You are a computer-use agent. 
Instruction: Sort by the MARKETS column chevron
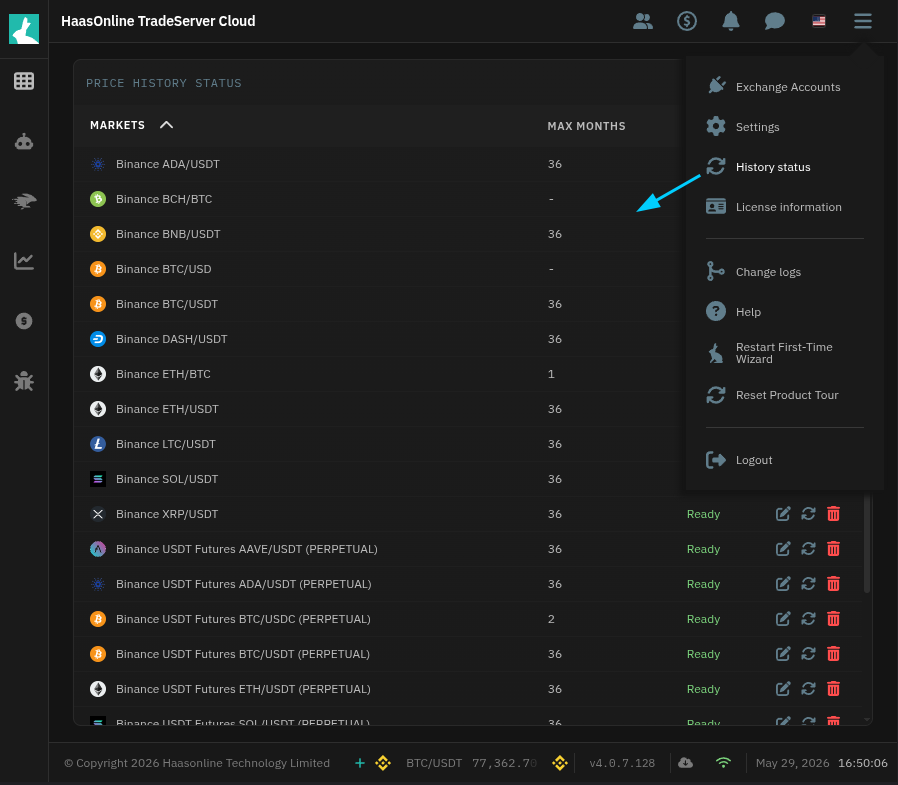point(166,125)
